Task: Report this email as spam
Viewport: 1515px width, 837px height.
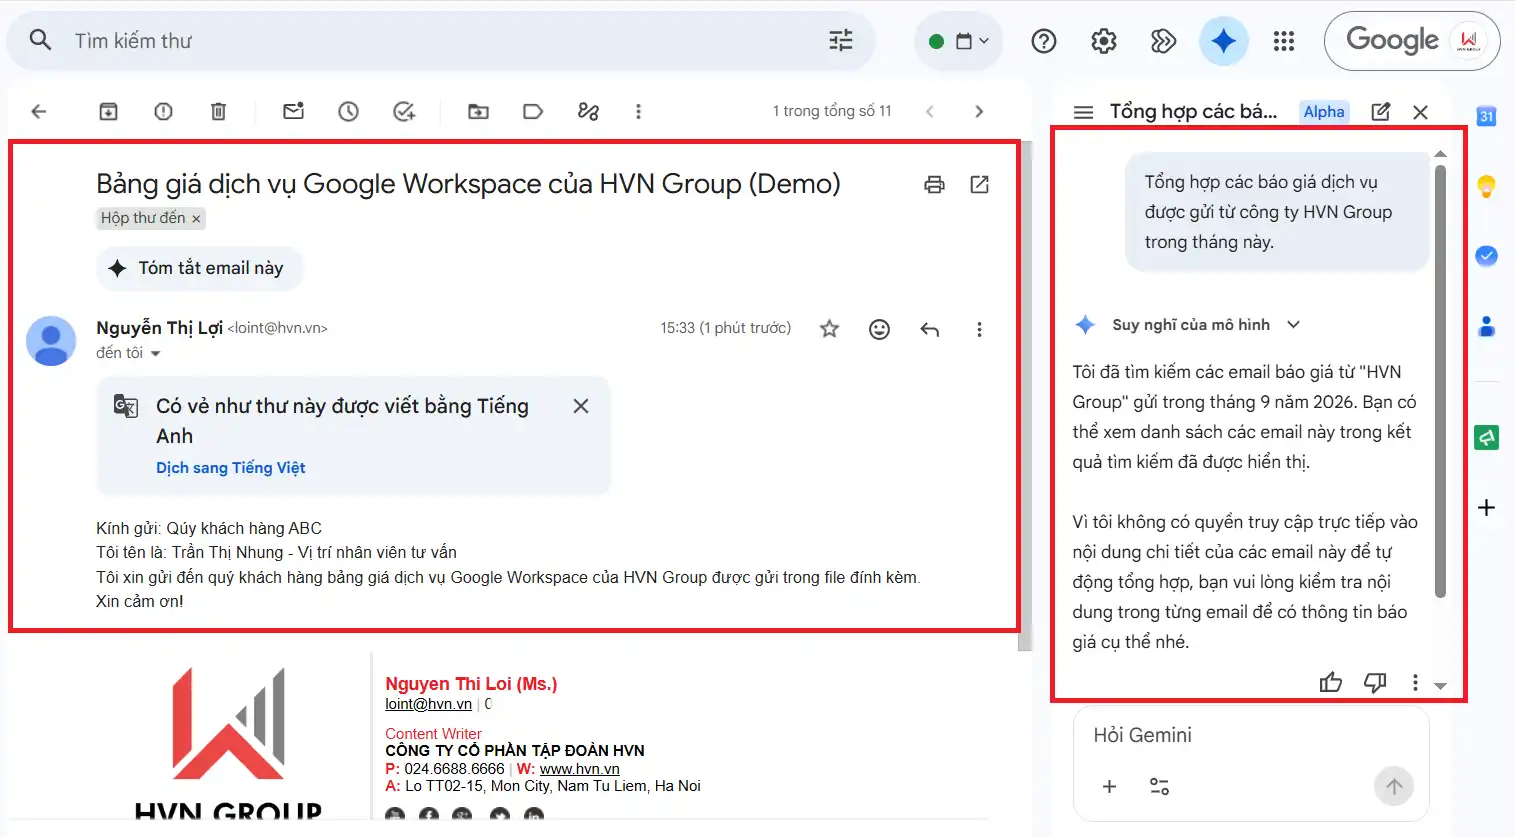Action: (163, 111)
